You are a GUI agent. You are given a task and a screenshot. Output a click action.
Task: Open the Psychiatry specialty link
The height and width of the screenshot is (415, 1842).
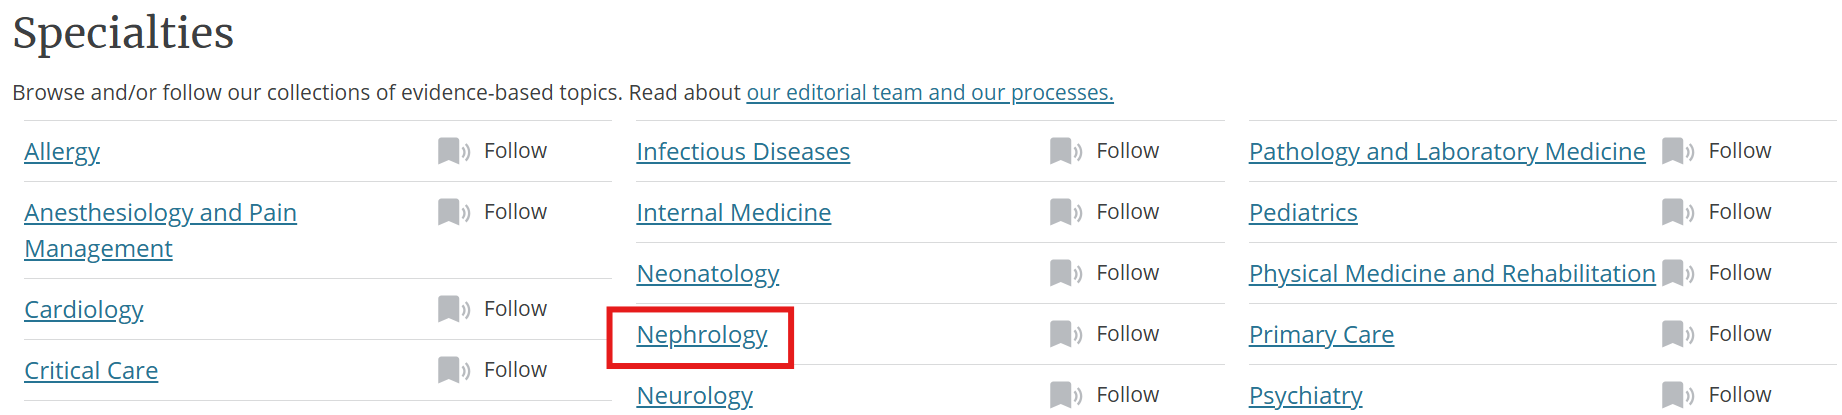tap(1305, 396)
